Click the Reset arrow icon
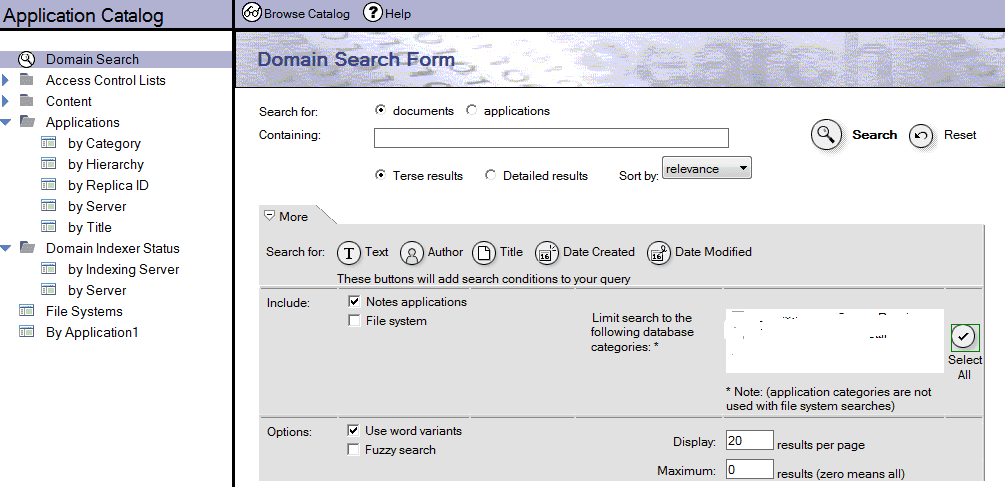Screen dimensions: 1005x487 pyautogui.click(x=921, y=136)
